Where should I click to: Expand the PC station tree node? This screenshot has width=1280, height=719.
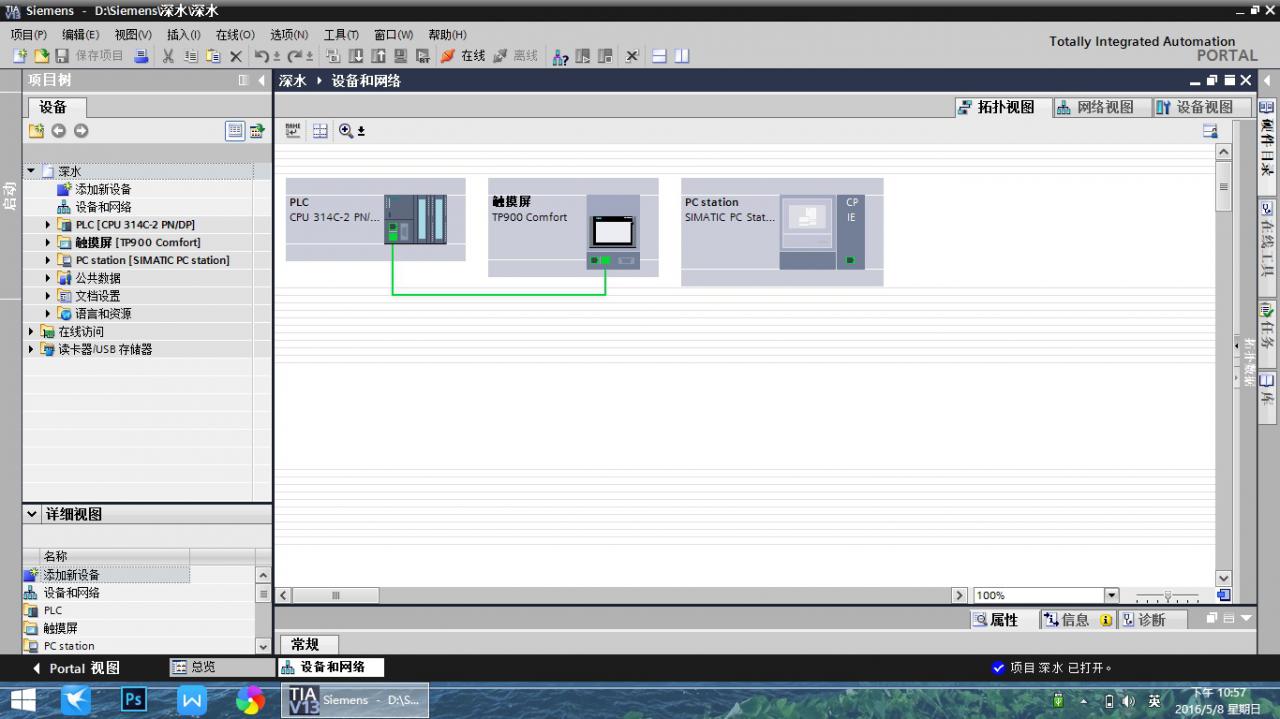click(x=47, y=260)
